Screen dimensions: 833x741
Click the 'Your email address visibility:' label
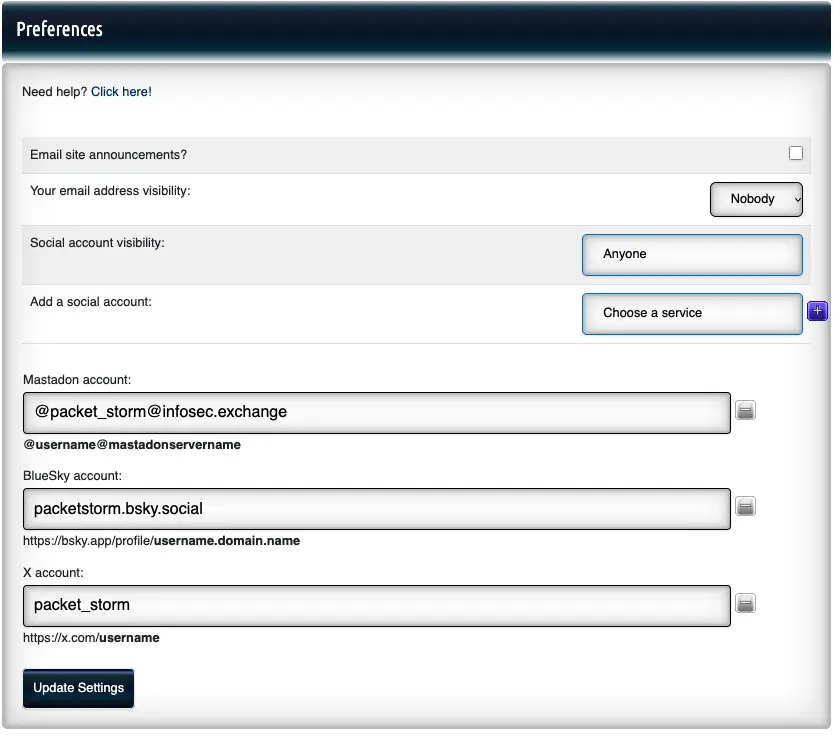click(x=110, y=191)
